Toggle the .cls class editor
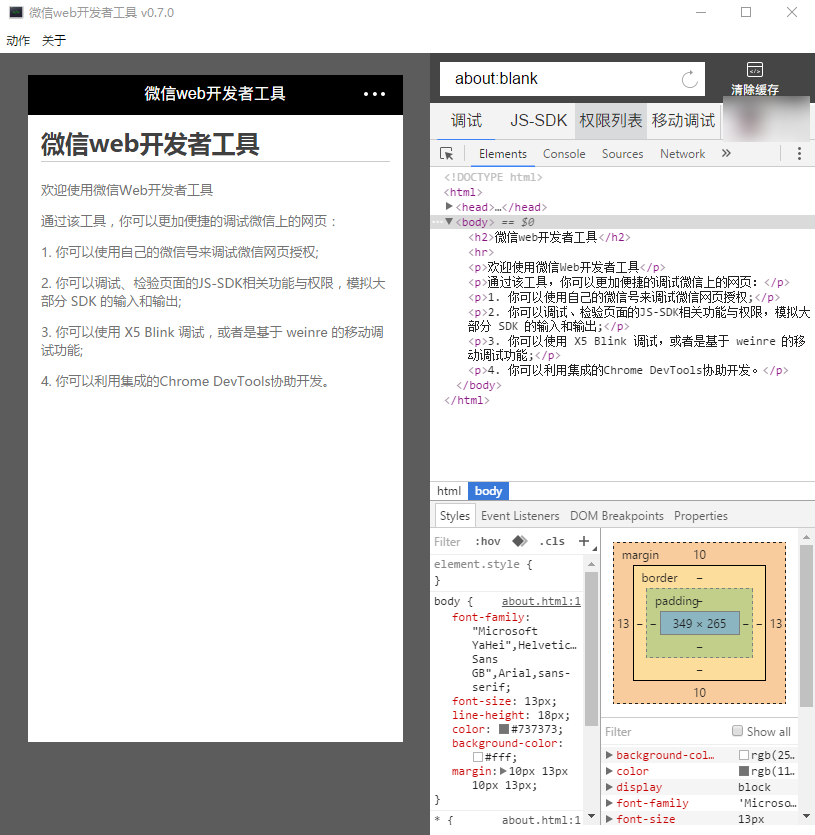 [x=551, y=541]
